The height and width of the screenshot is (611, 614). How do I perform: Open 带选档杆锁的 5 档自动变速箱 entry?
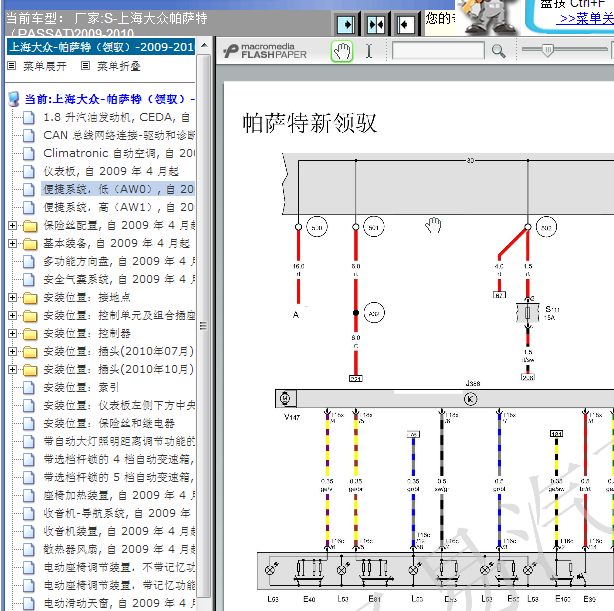pyautogui.click(x=119, y=477)
